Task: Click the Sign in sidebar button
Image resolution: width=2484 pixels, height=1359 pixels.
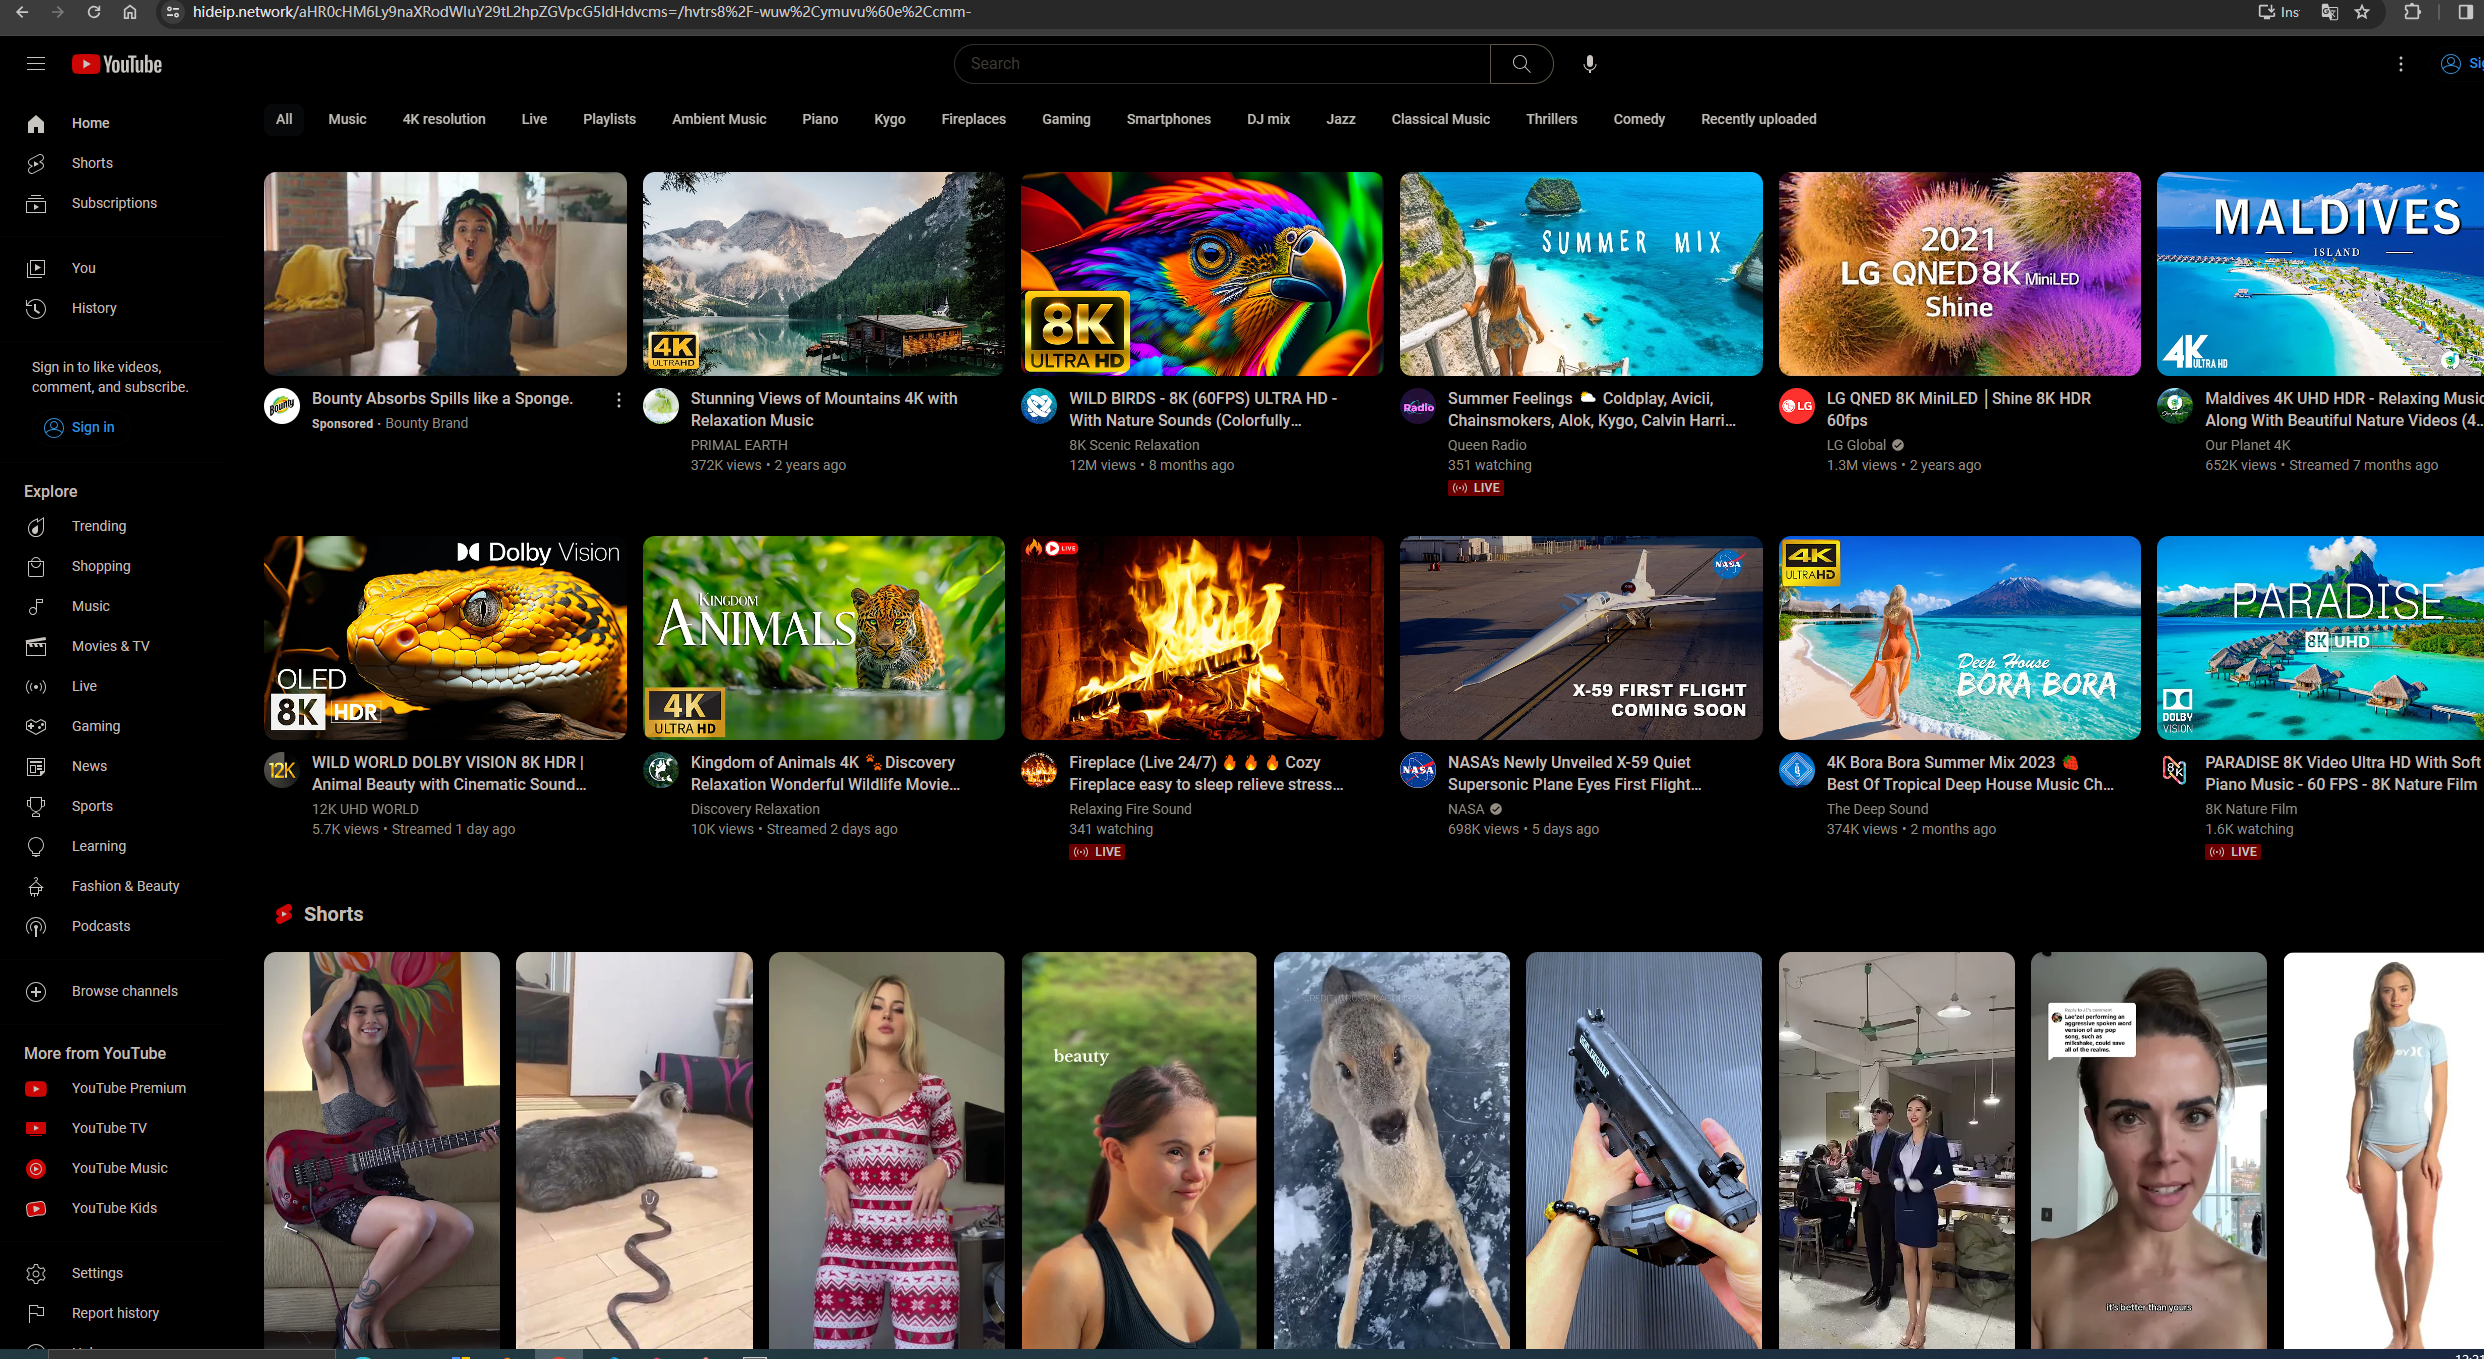Action: 80,427
